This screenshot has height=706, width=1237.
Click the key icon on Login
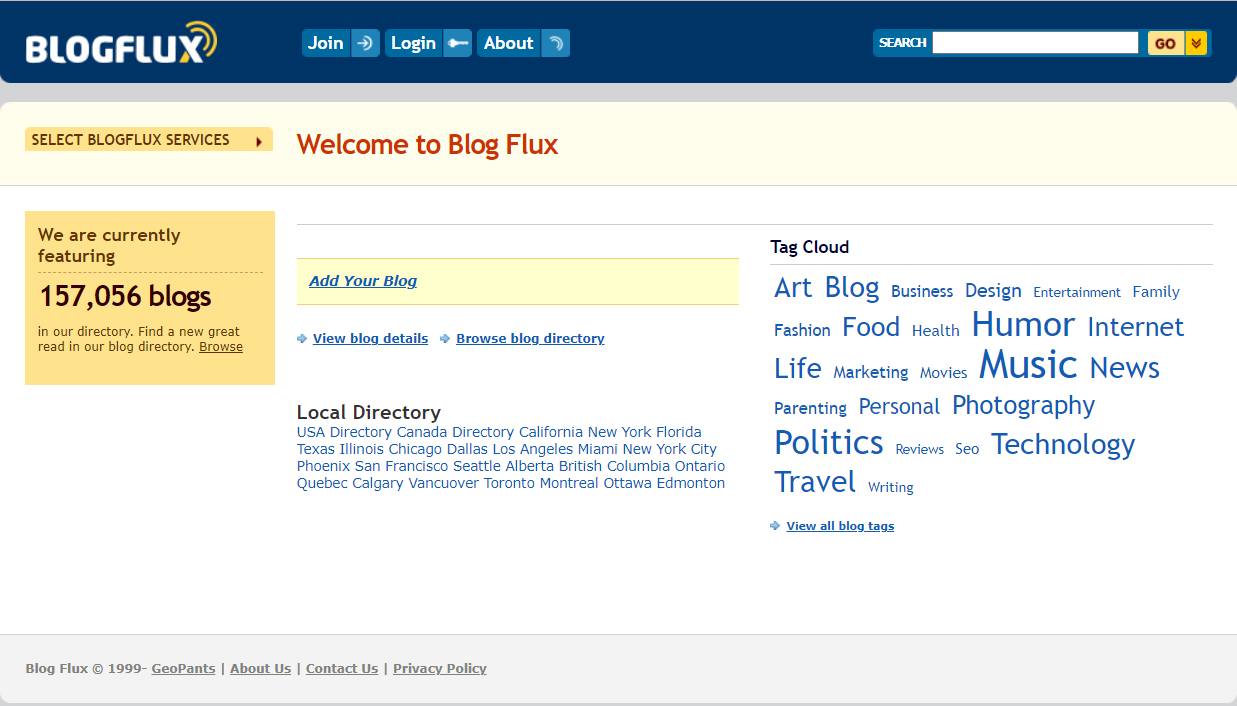pos(457,43)
